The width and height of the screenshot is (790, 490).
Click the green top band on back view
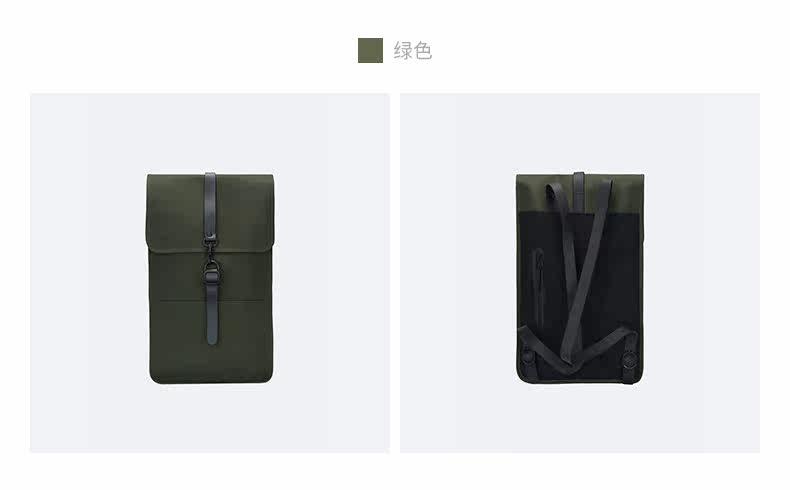click(580, 193)
